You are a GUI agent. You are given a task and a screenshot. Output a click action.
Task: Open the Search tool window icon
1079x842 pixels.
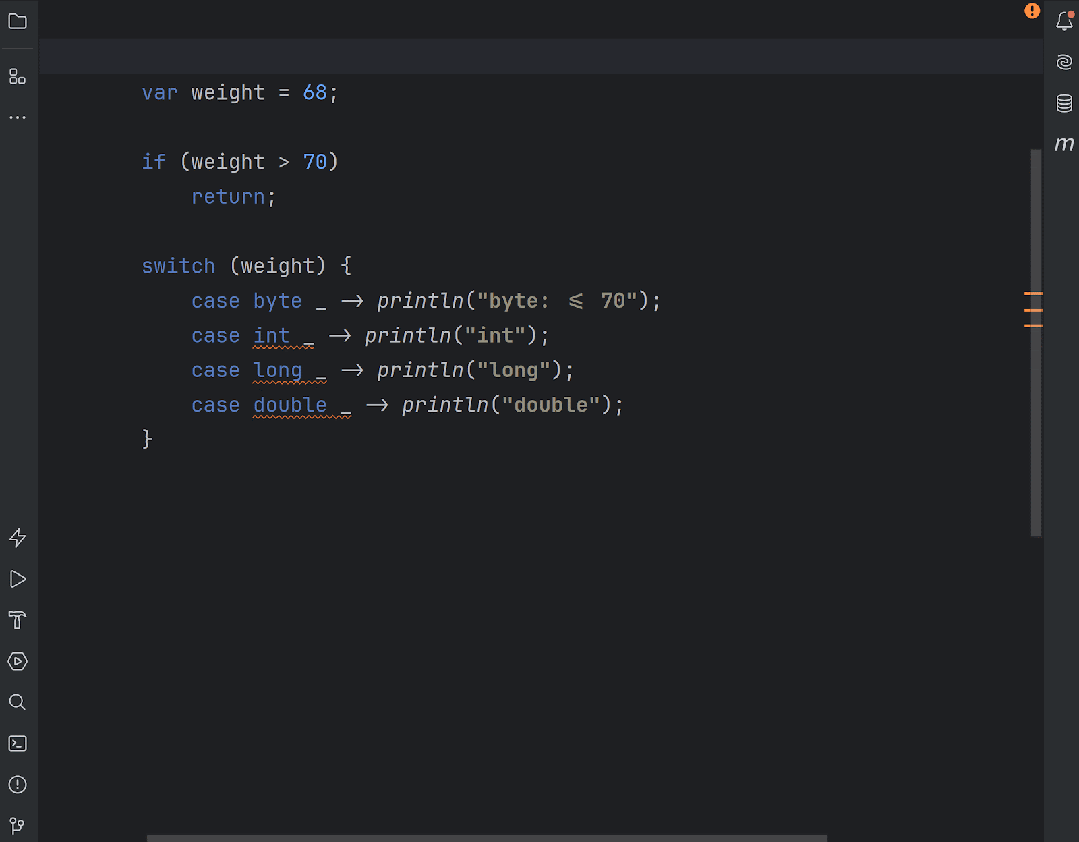coord(17,702)
